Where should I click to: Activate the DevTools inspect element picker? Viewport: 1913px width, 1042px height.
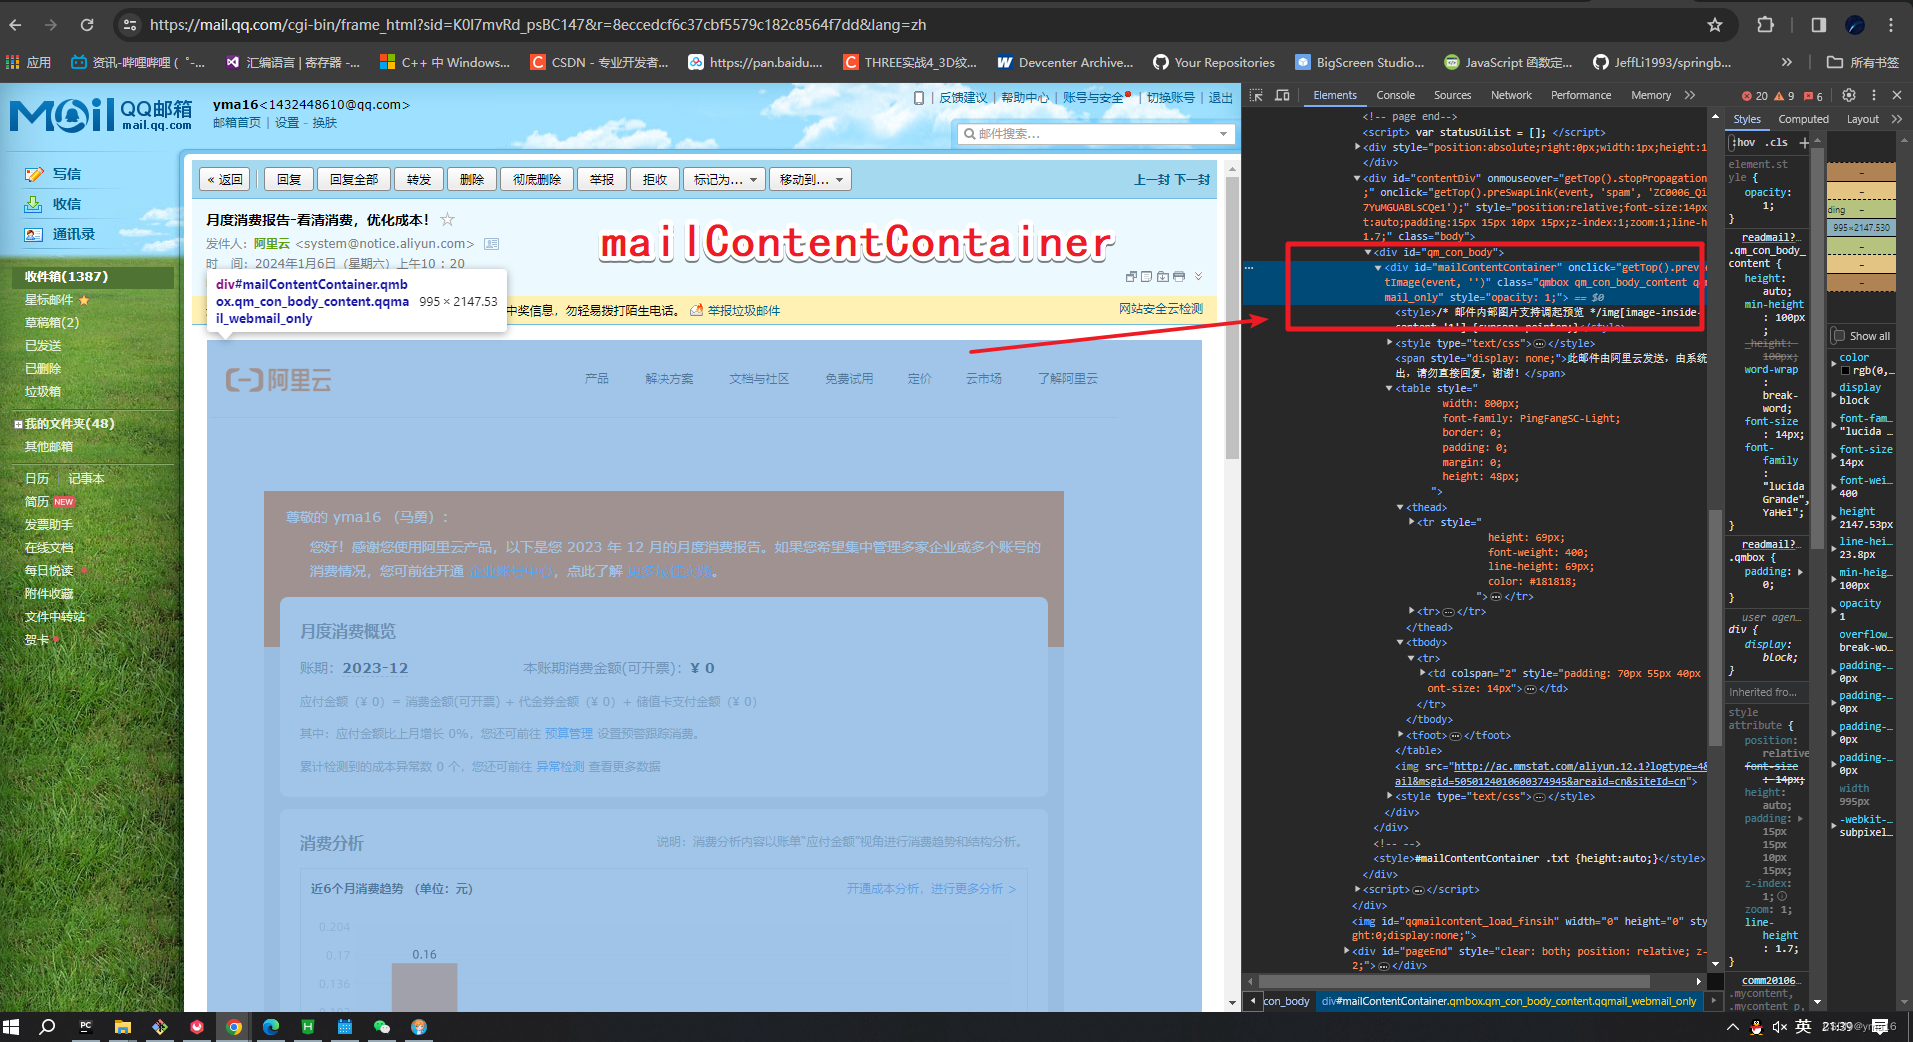(x=1257, y=95)
